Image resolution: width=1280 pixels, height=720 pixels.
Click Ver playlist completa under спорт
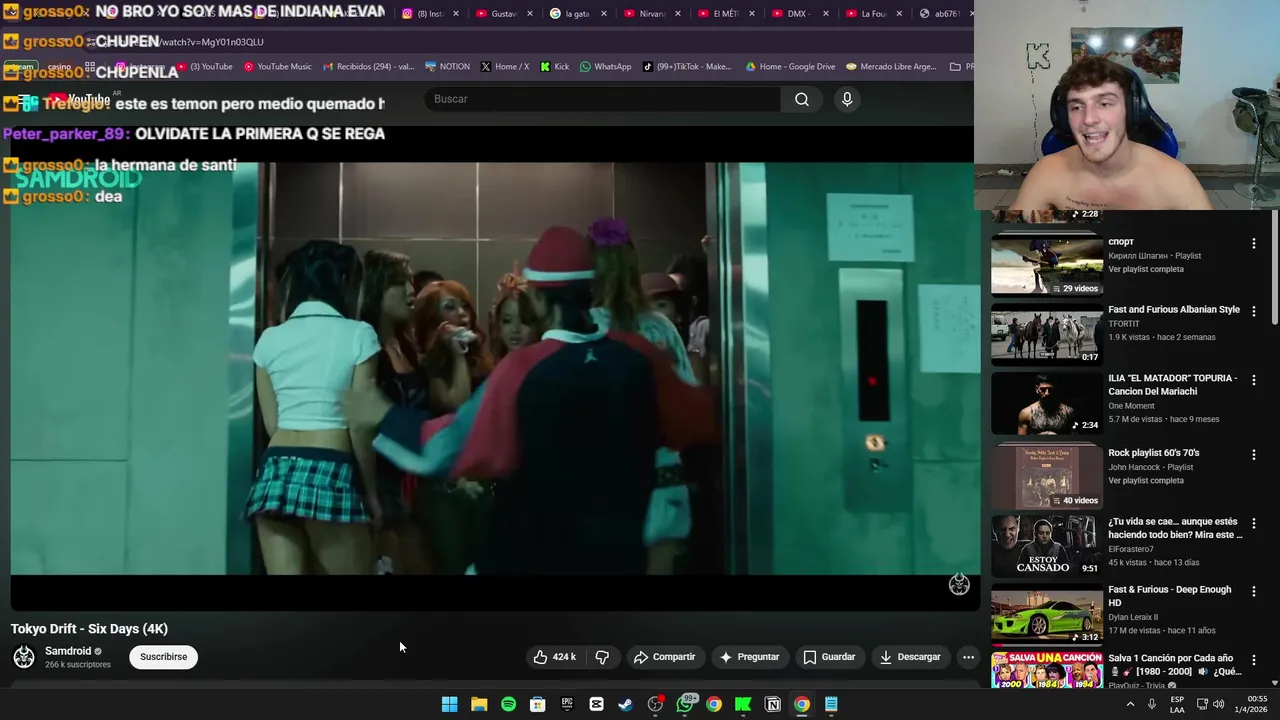coord(1145,269)
